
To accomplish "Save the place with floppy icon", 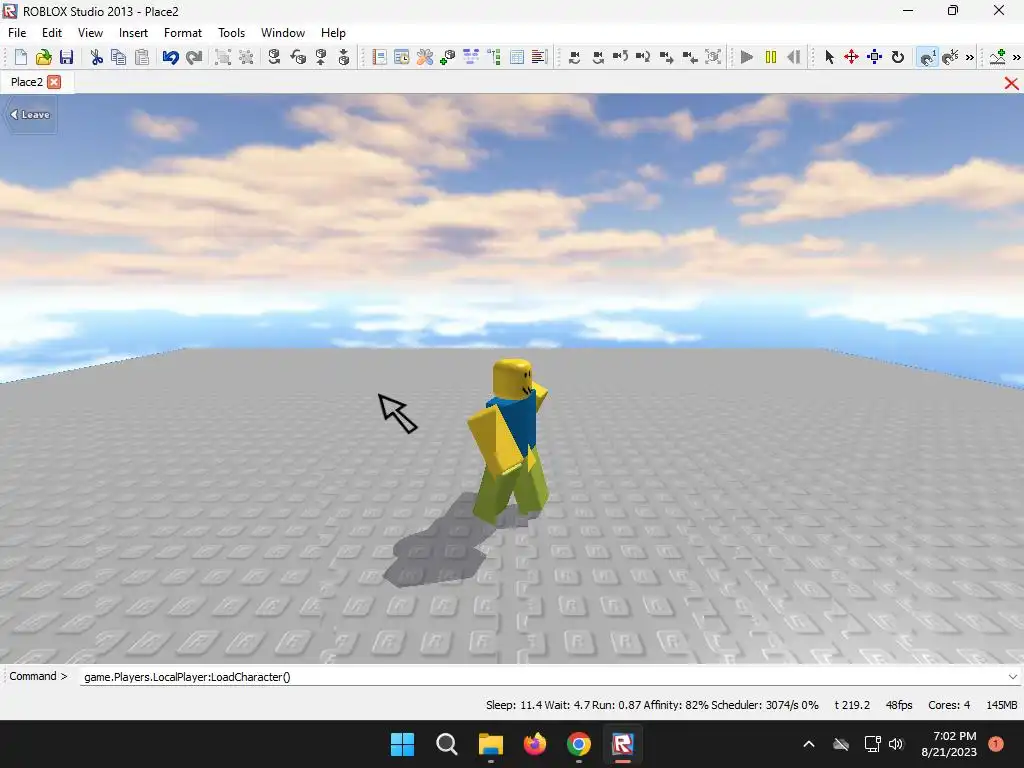I will coord(66,57).
